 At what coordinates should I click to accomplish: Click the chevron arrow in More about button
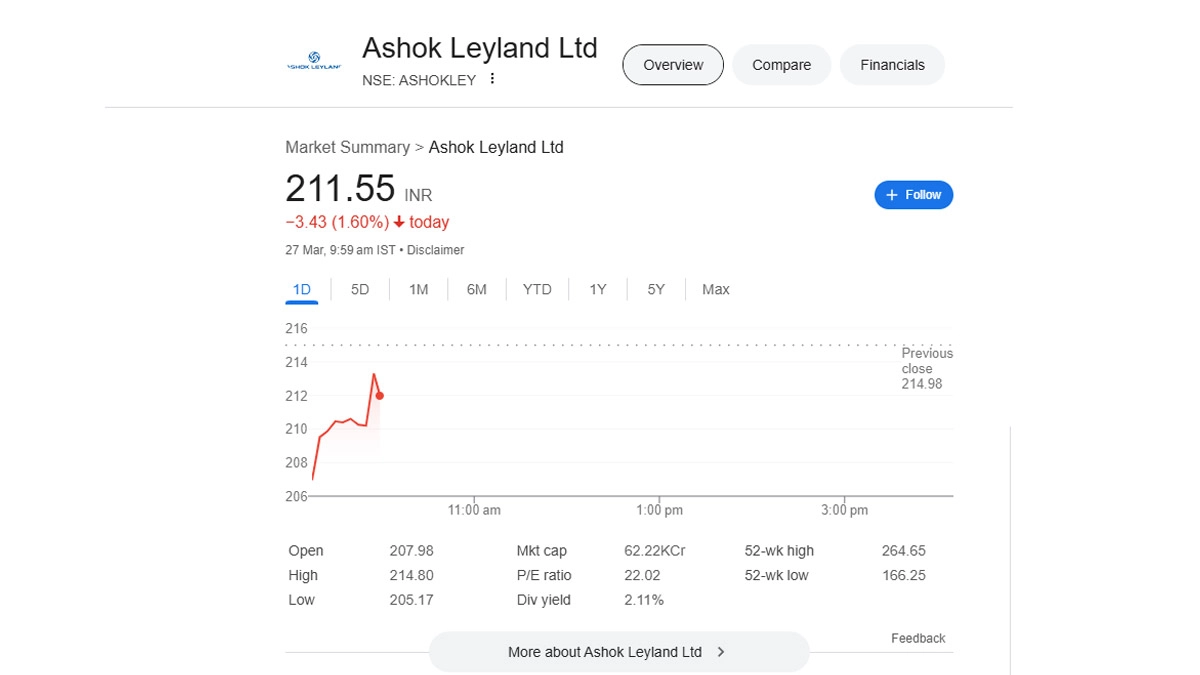pyautogui.click(x=721, y=652)
